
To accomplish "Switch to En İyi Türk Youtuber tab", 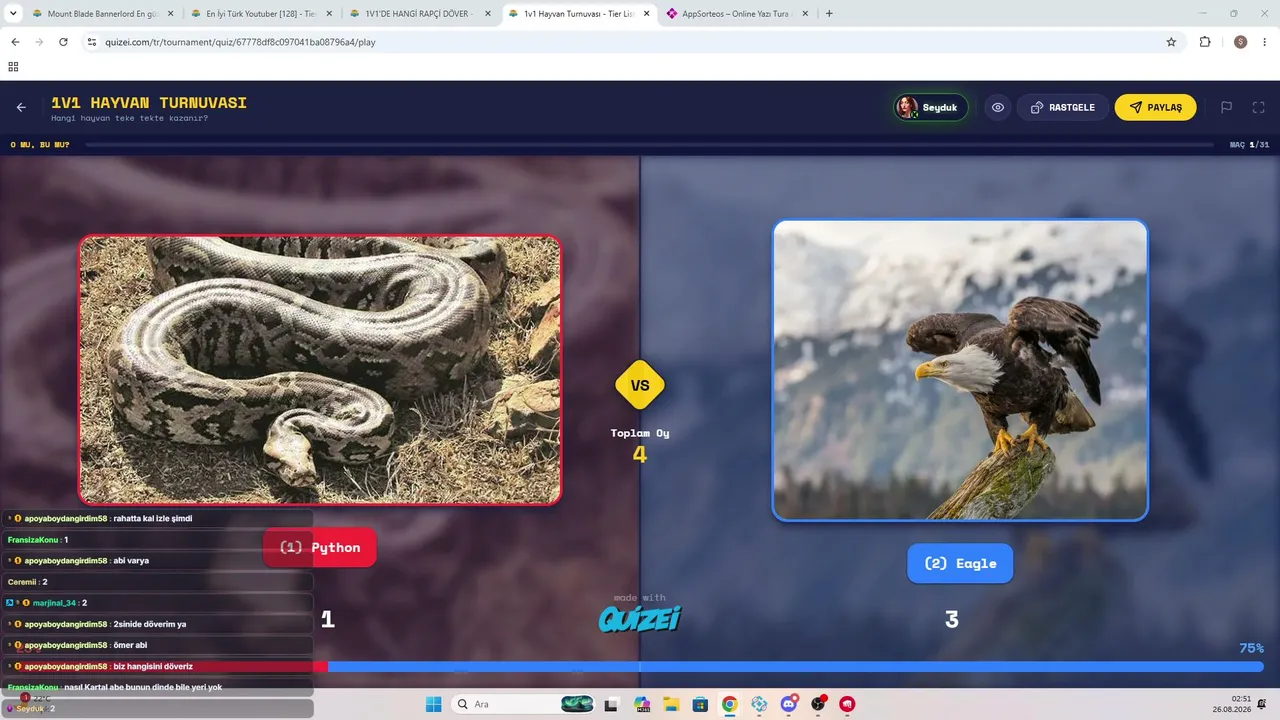I will (x=263, y=14).
